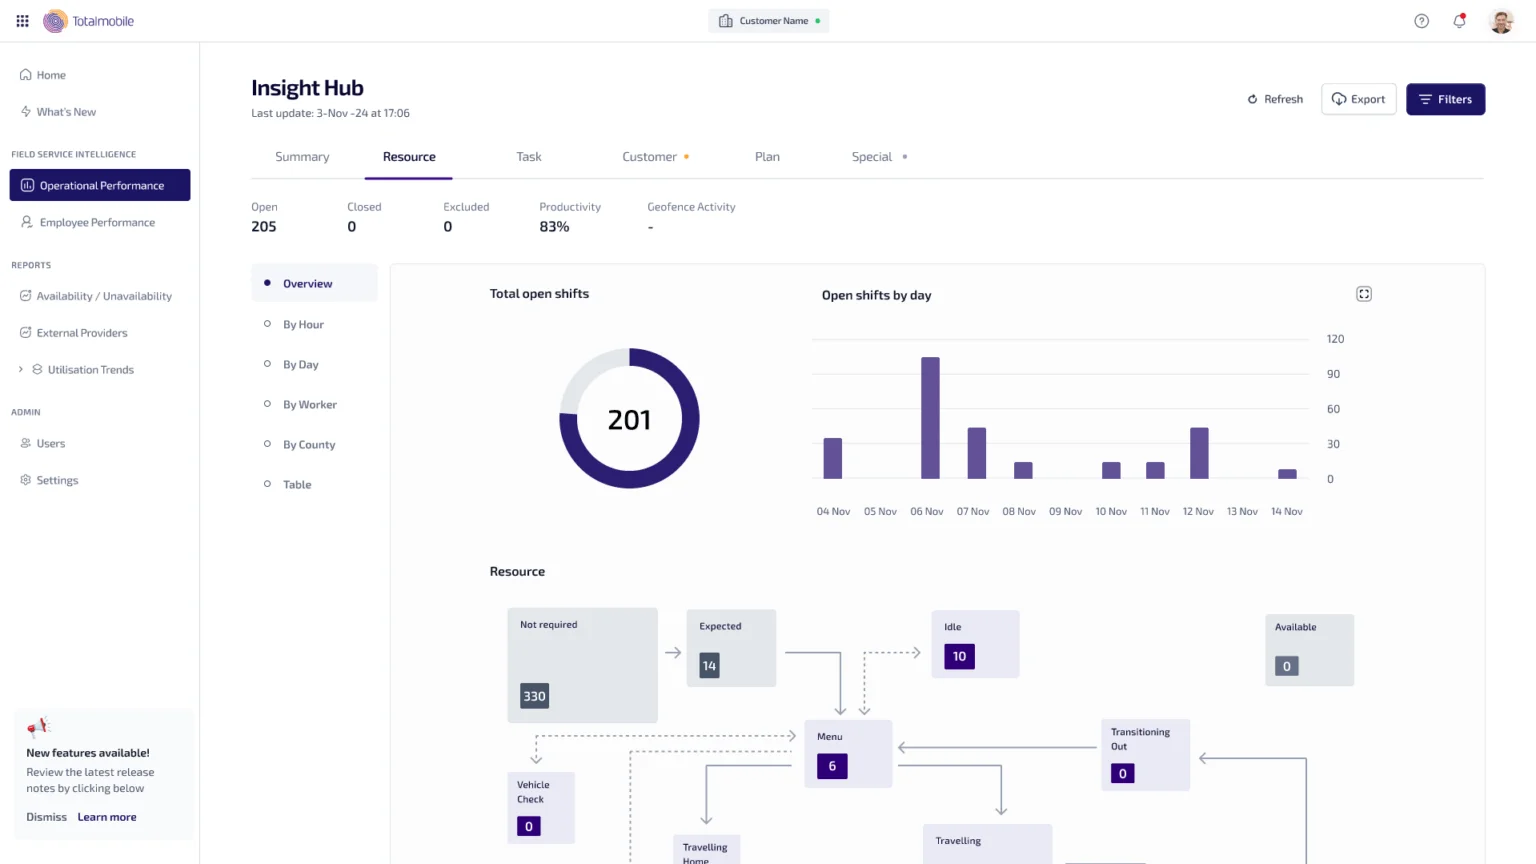
Task: Open the Customer Name selector
Action: tap(769, 21)
